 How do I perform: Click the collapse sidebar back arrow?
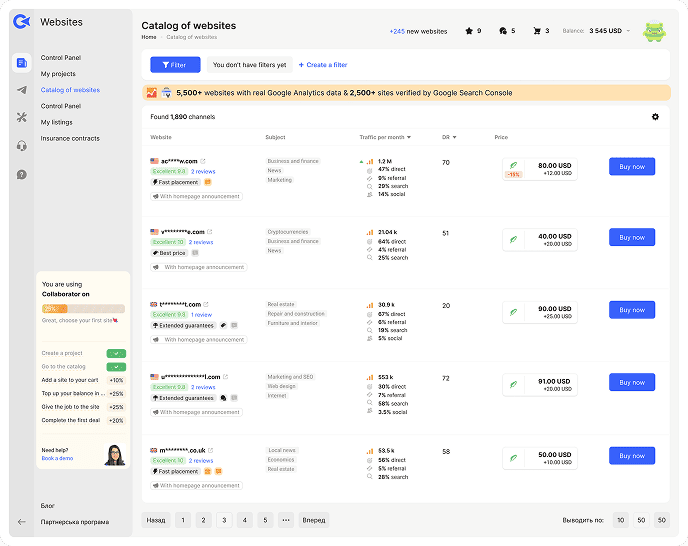click(x=22, y=521)
